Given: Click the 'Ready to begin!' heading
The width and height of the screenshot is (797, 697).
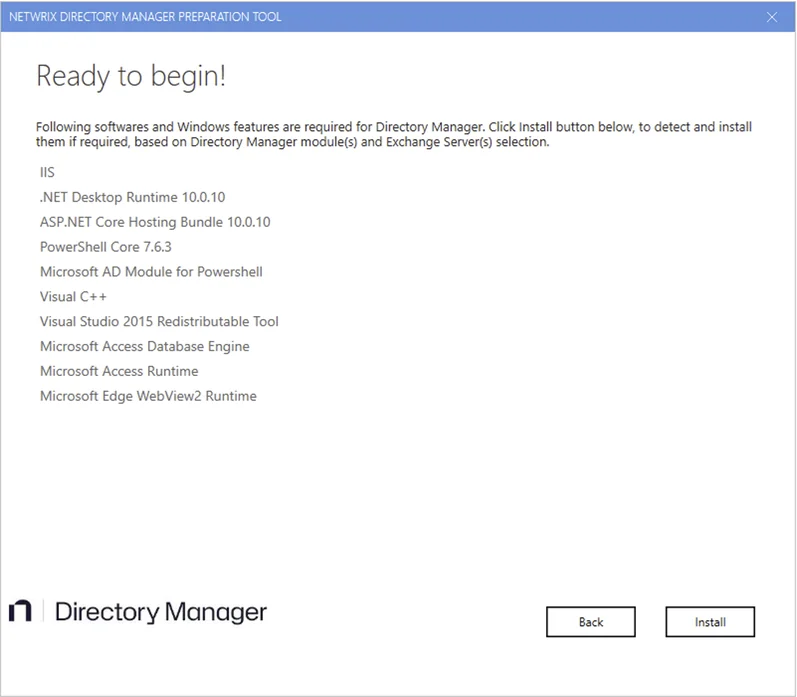Looking at the screenshot, I should [131, 76].
